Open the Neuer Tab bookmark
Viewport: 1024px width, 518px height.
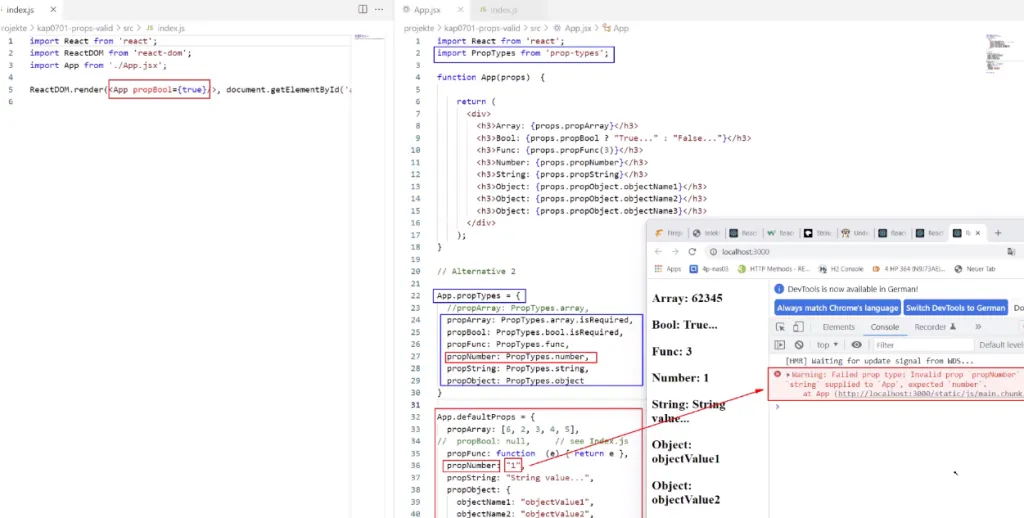click(975, 268)
